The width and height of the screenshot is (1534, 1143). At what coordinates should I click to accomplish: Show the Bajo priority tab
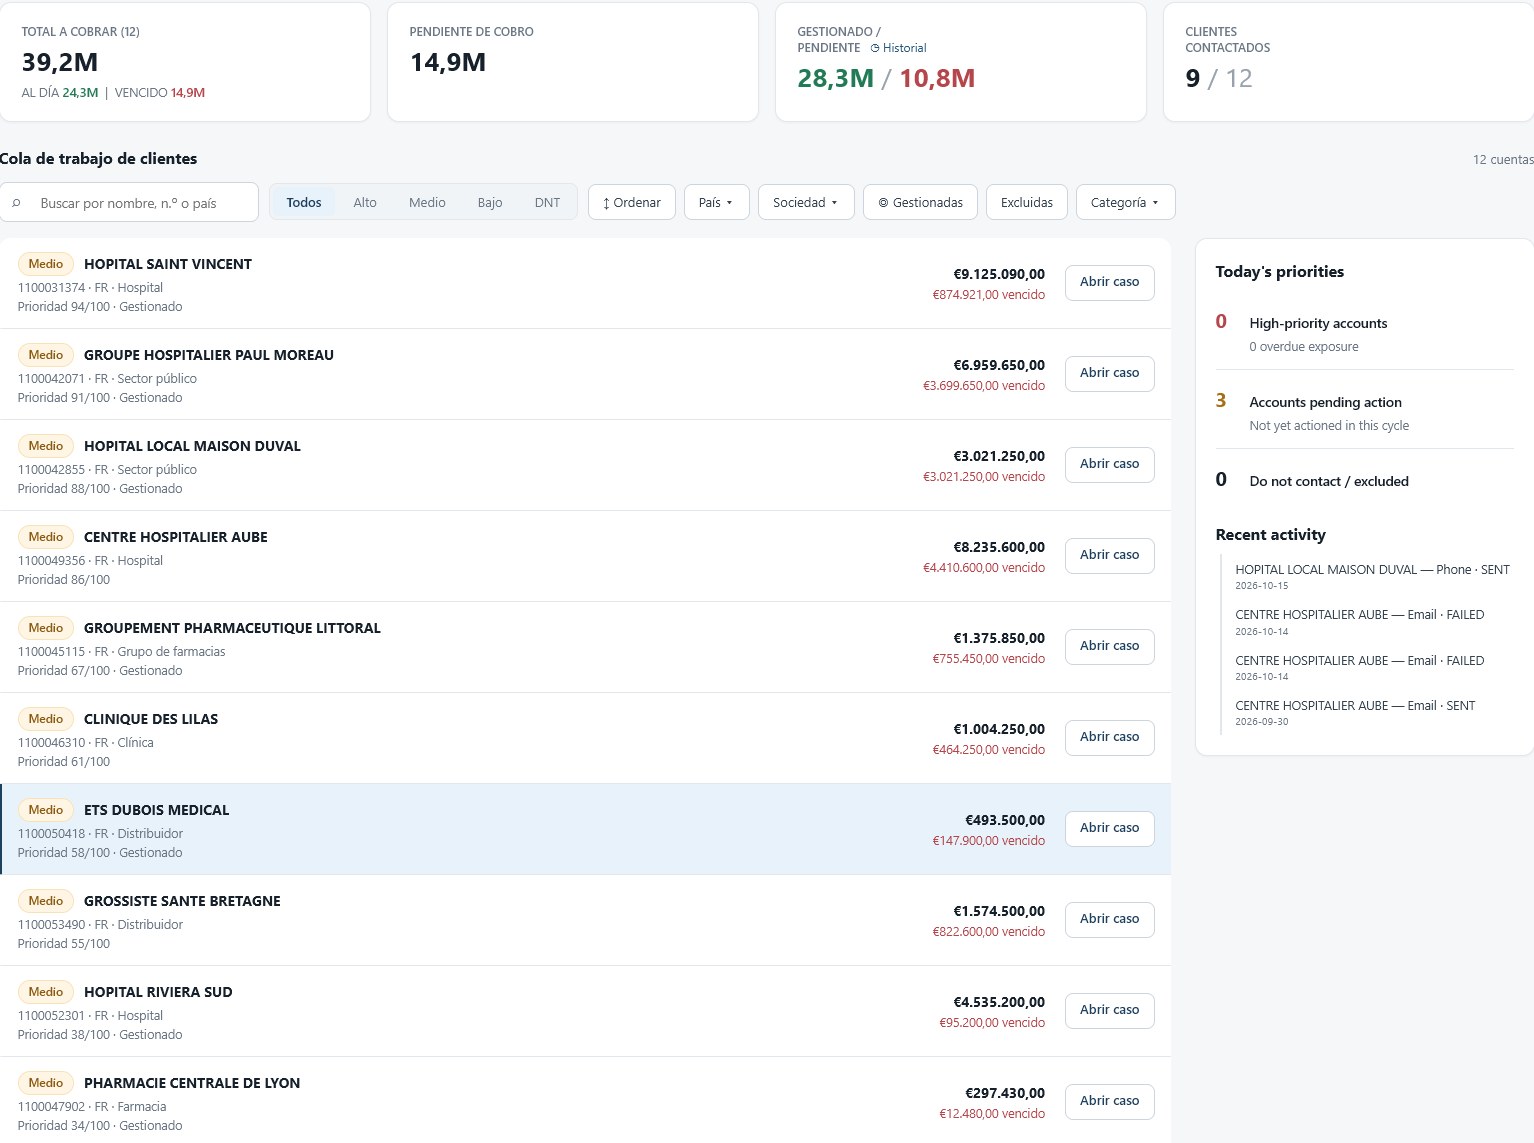(x=490, y=202)
